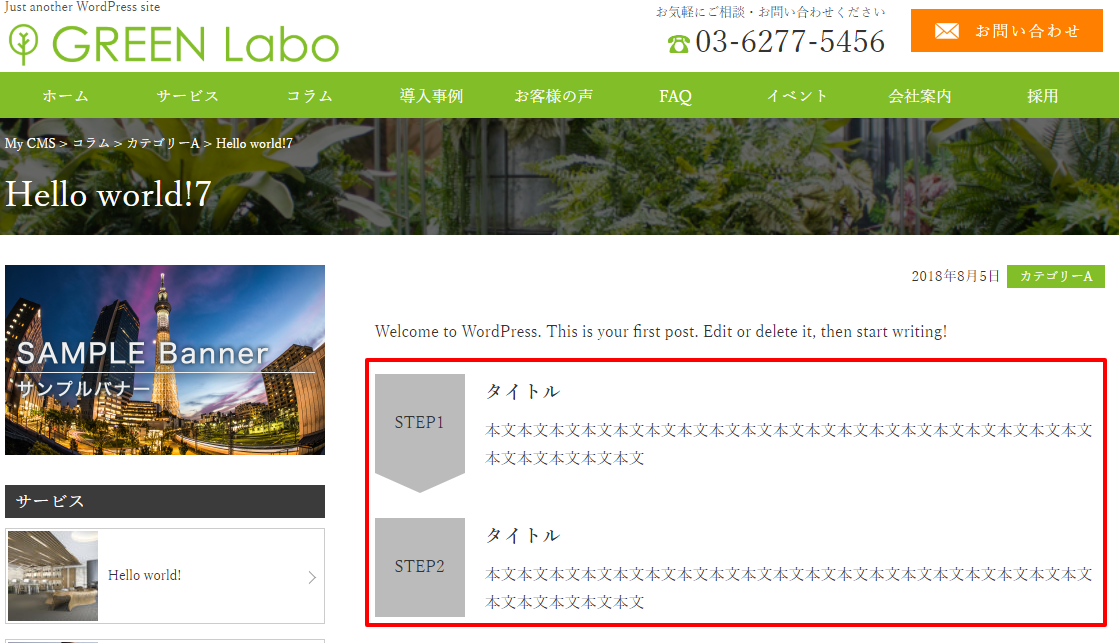Image resolution: width=1119 pixels, height=643 pixels.
Task: Open 会社案内 in the navigation bar
Action: click(x=919, y=96)
